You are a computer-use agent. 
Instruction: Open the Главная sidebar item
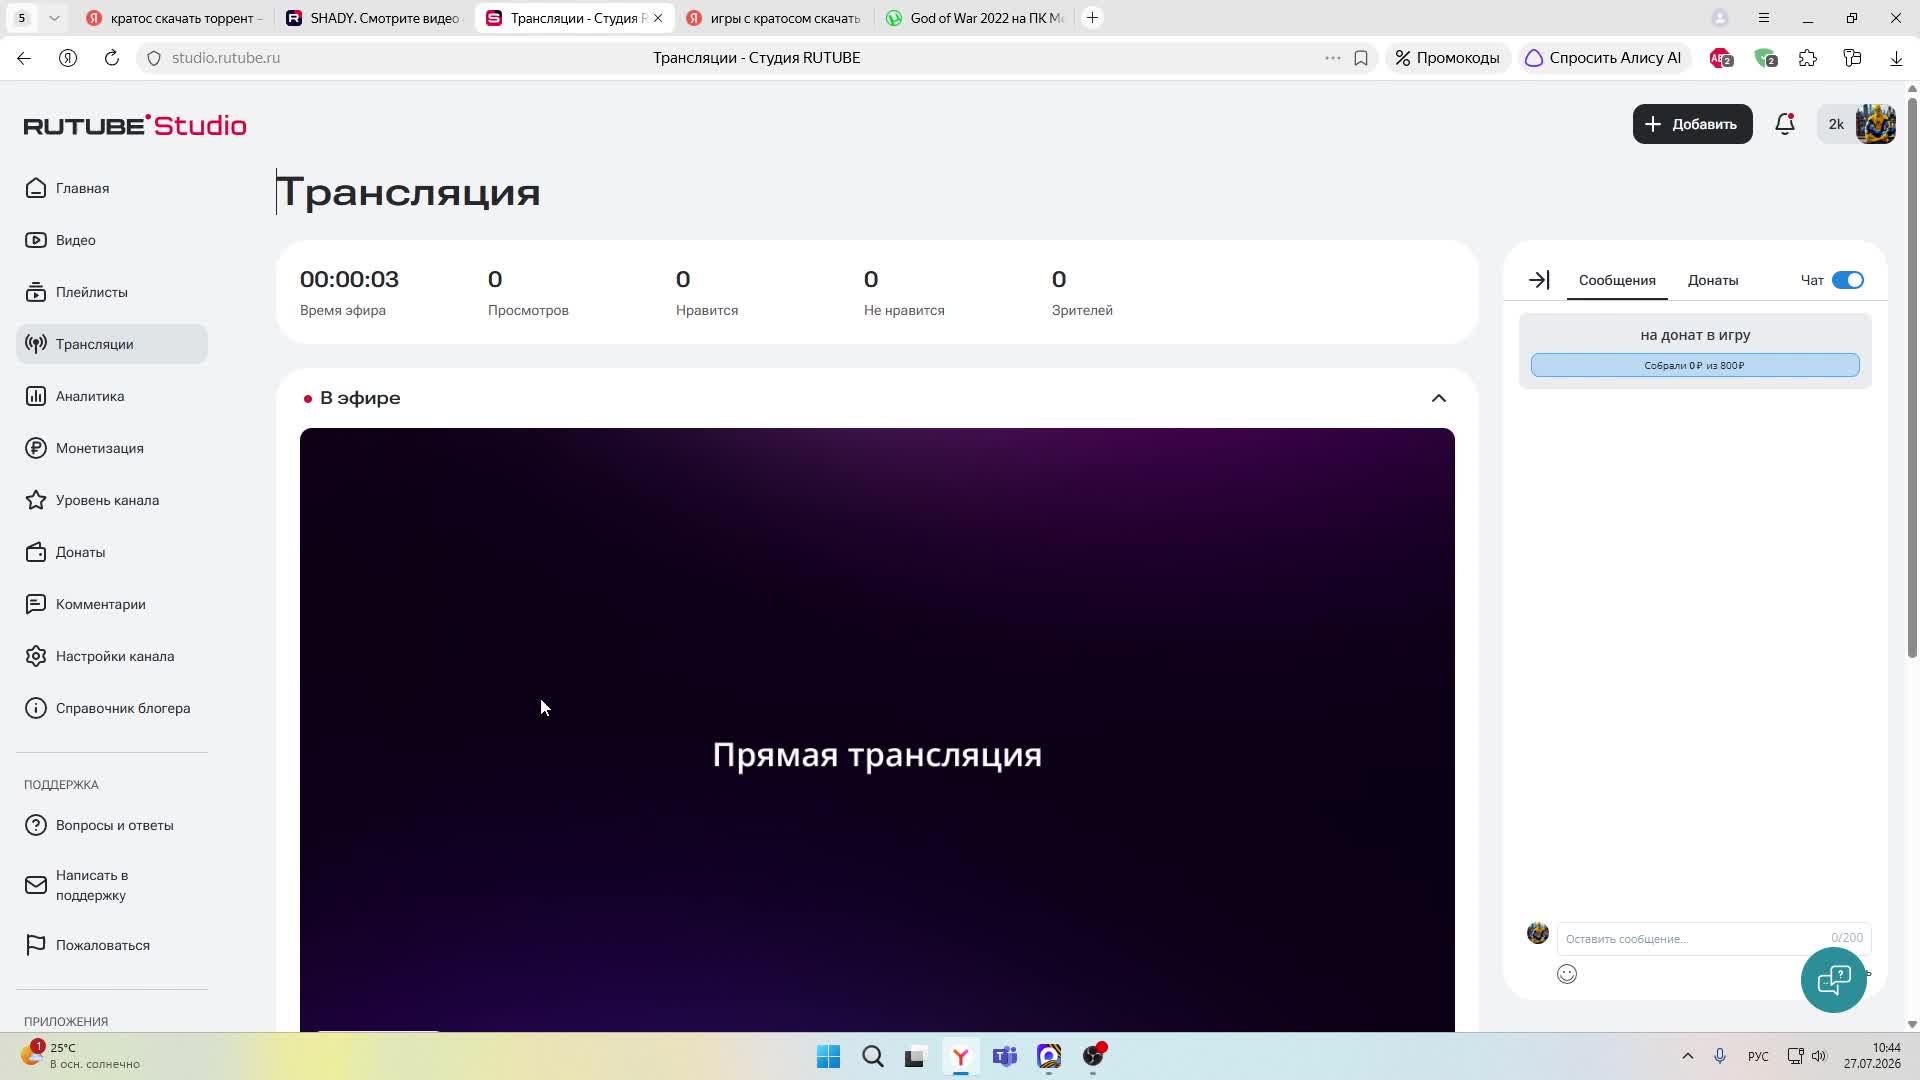112,188
